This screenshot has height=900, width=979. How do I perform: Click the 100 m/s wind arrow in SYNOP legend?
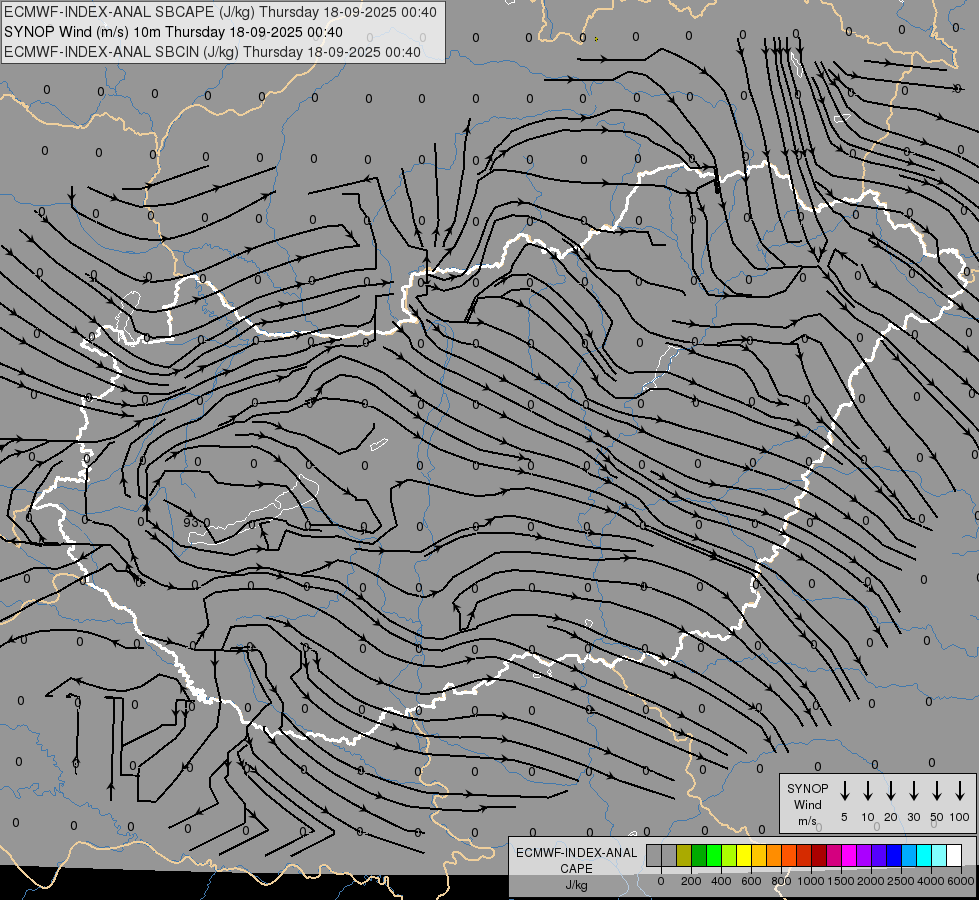pos(960,791)
